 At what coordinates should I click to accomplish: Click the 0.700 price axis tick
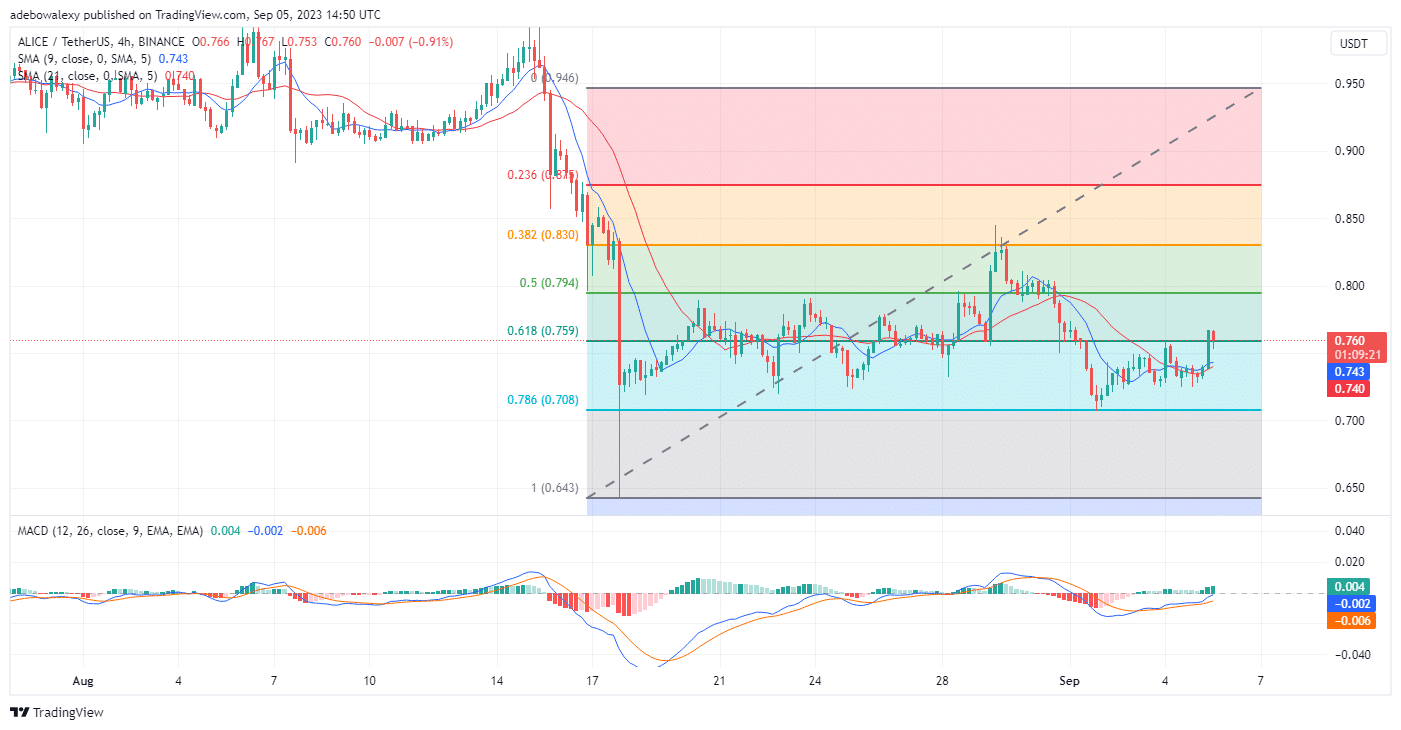coord(1349,421)
